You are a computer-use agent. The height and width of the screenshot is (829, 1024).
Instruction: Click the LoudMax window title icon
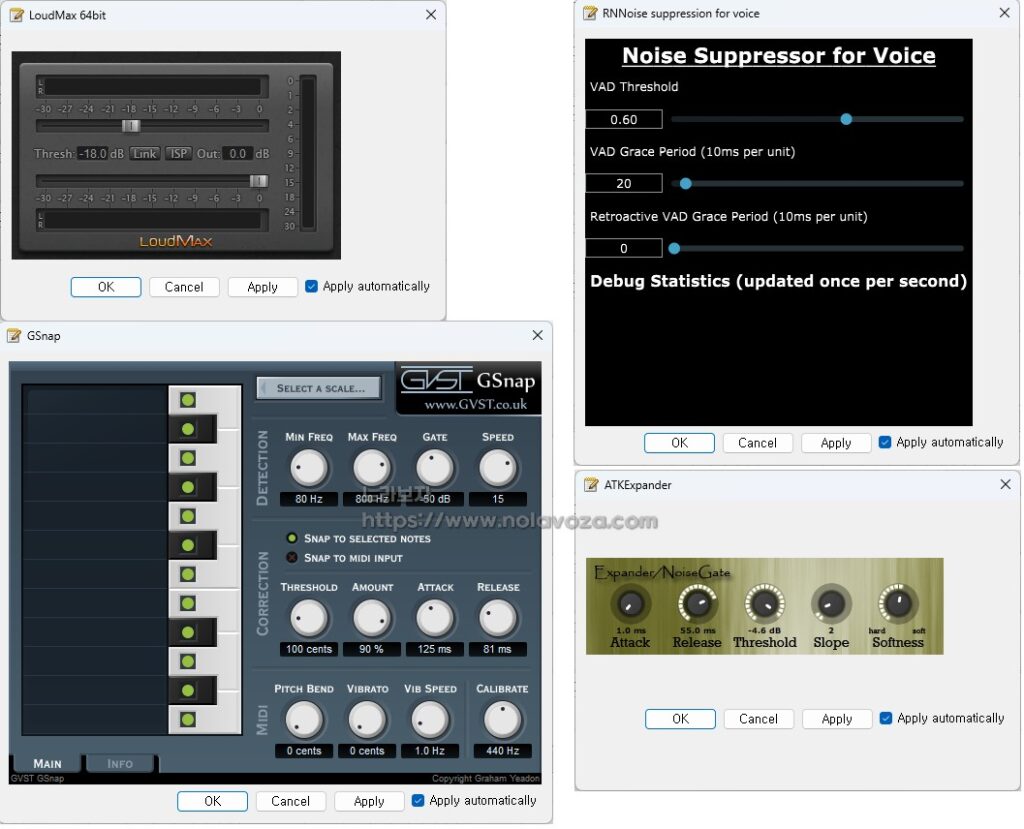[16, 15]
